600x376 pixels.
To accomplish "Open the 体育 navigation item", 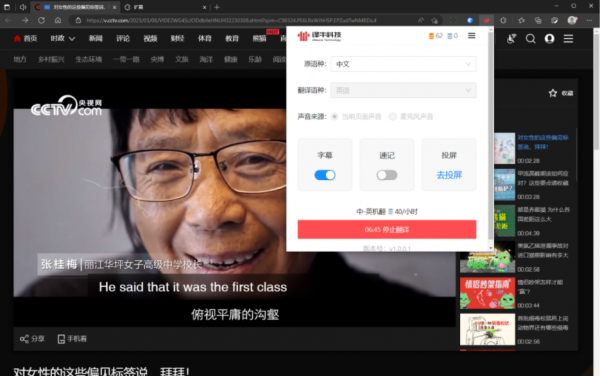I will [x=205, y=38].
